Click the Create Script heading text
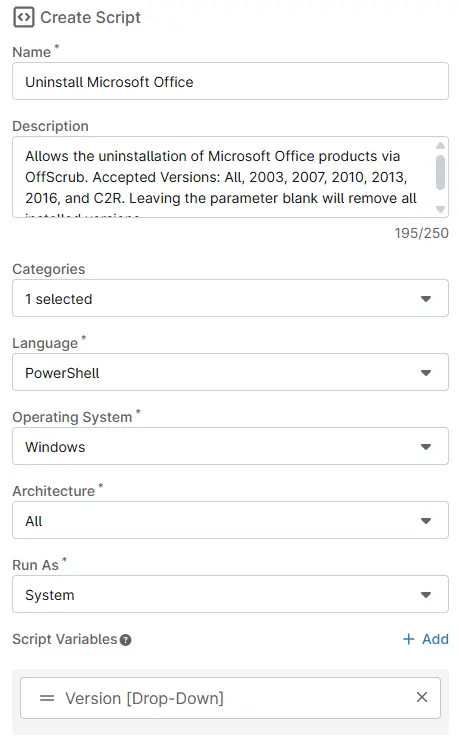 click(x=90, y=18)
